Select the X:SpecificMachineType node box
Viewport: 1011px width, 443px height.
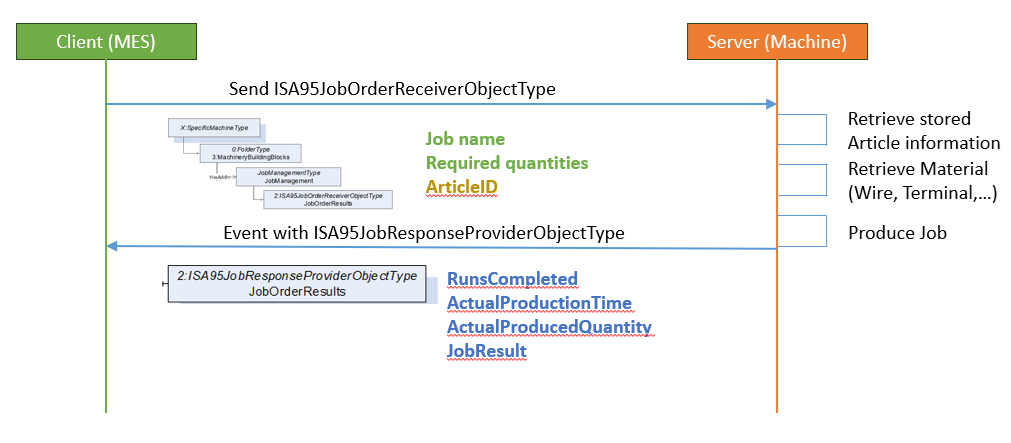pos(215,128)
